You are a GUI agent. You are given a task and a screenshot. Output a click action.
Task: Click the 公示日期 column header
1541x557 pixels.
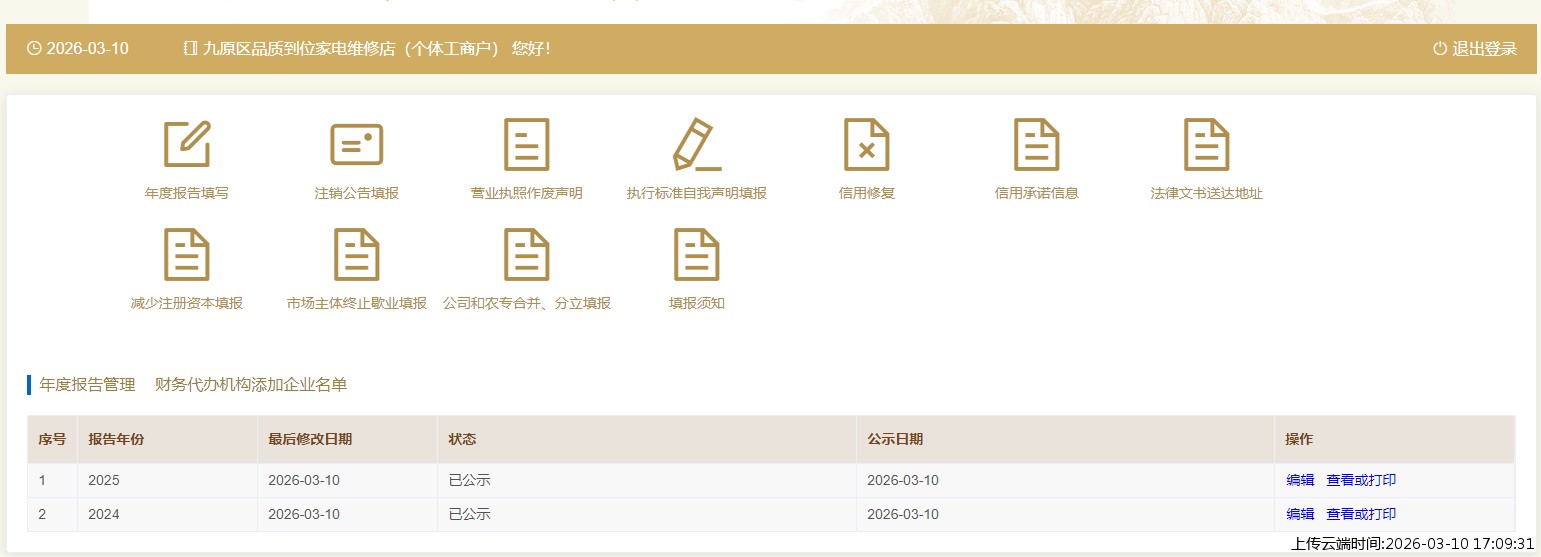point(895,439)
